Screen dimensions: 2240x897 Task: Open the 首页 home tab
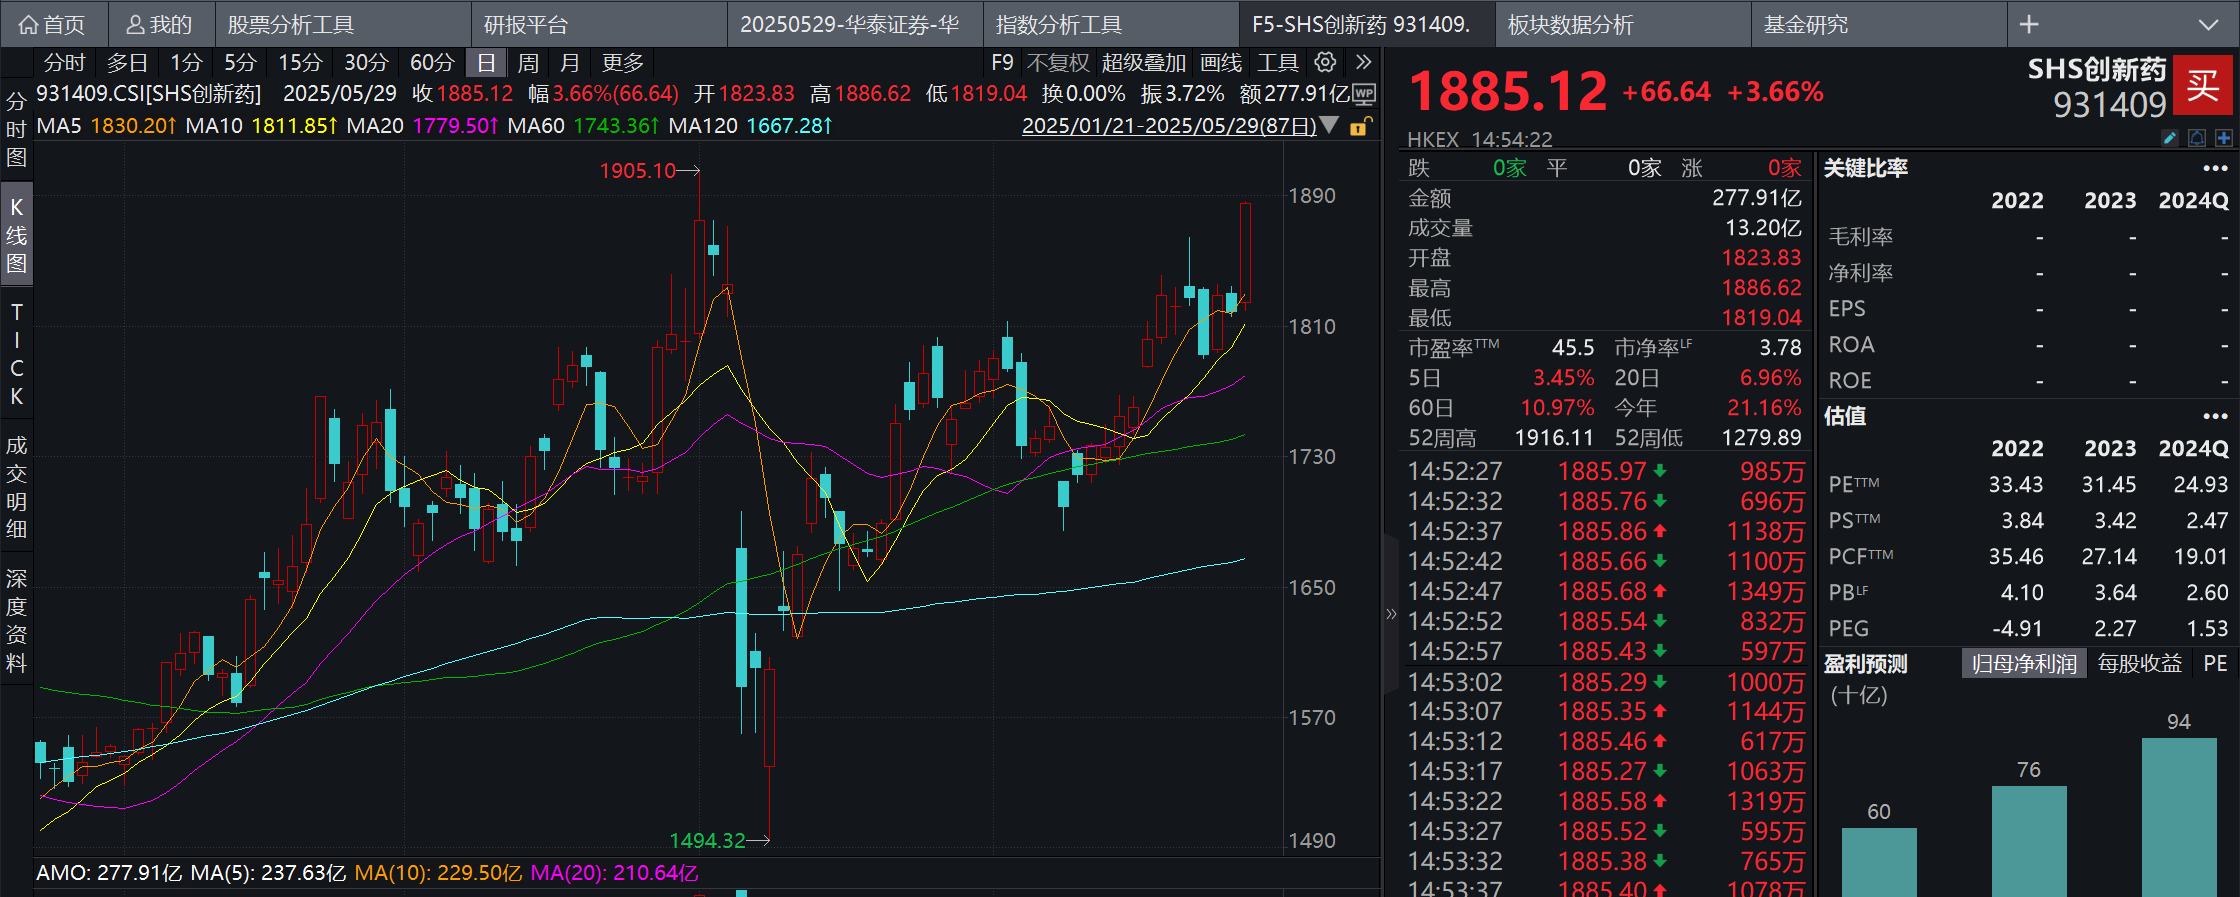[x=52, y=24]
